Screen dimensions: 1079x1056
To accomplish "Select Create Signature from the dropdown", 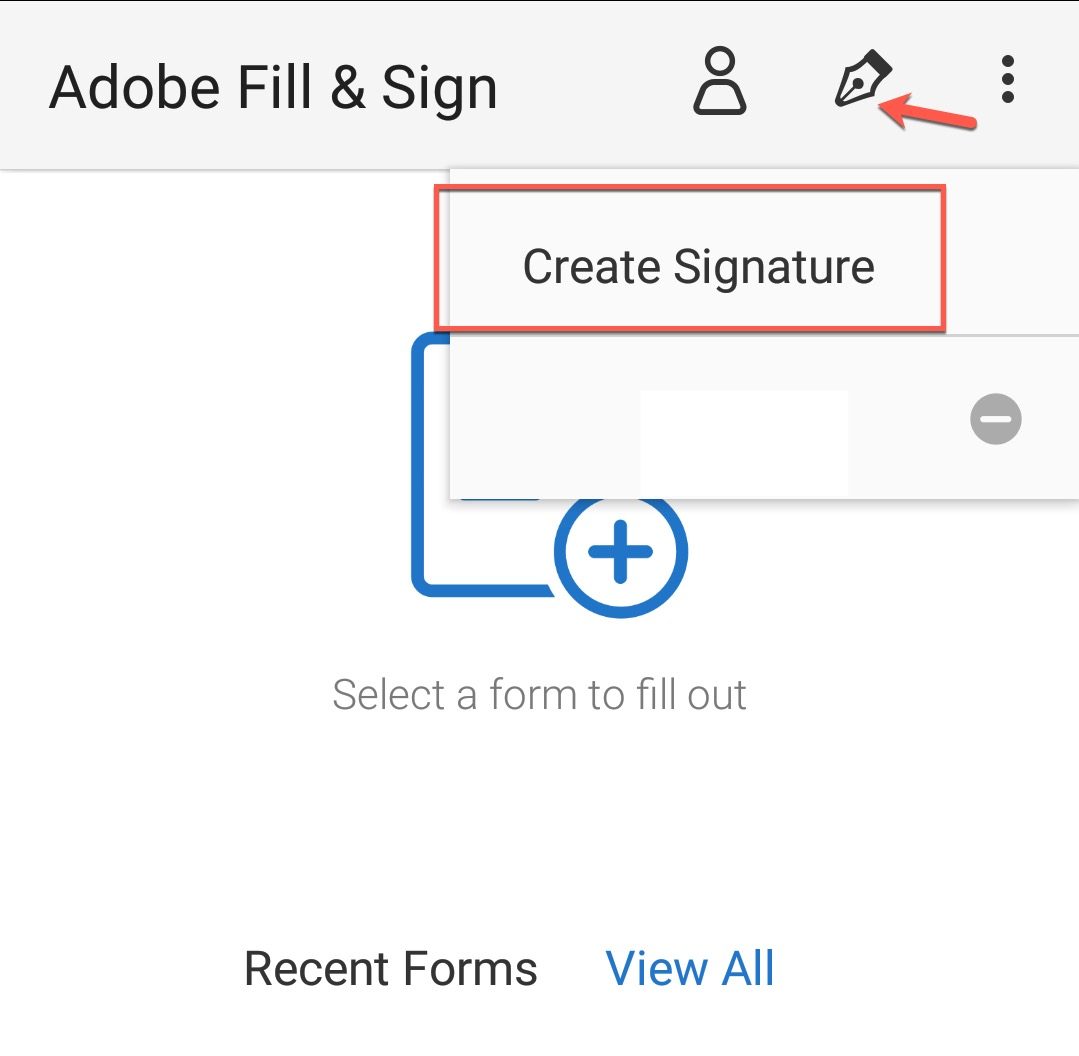I will (698, 267).
